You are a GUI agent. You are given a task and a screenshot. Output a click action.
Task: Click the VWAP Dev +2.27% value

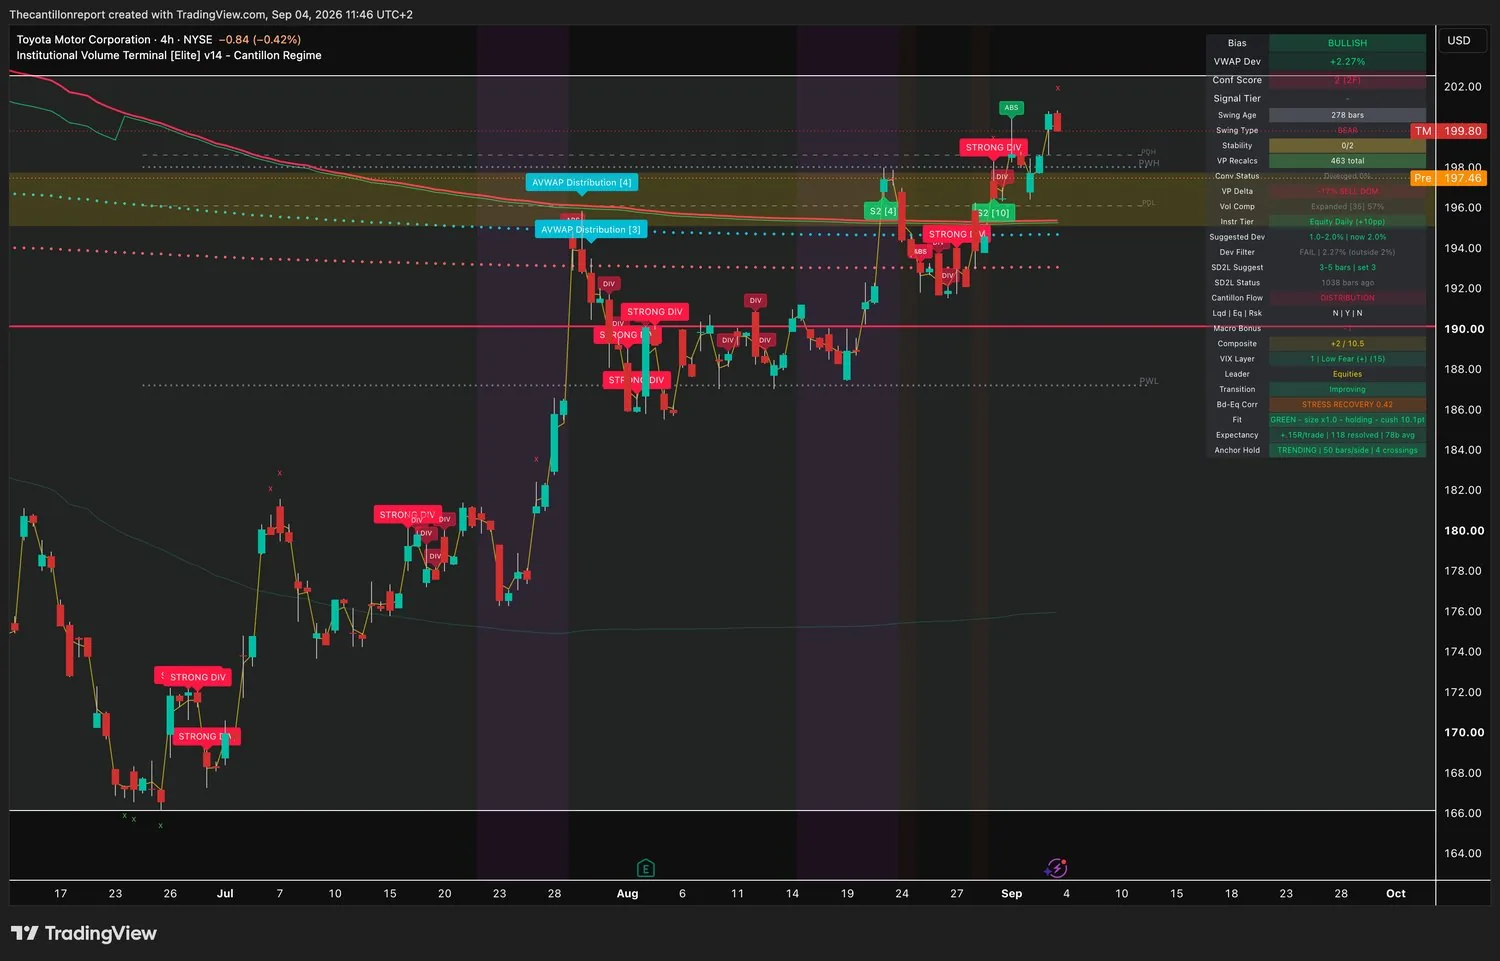pos(1347,62)
